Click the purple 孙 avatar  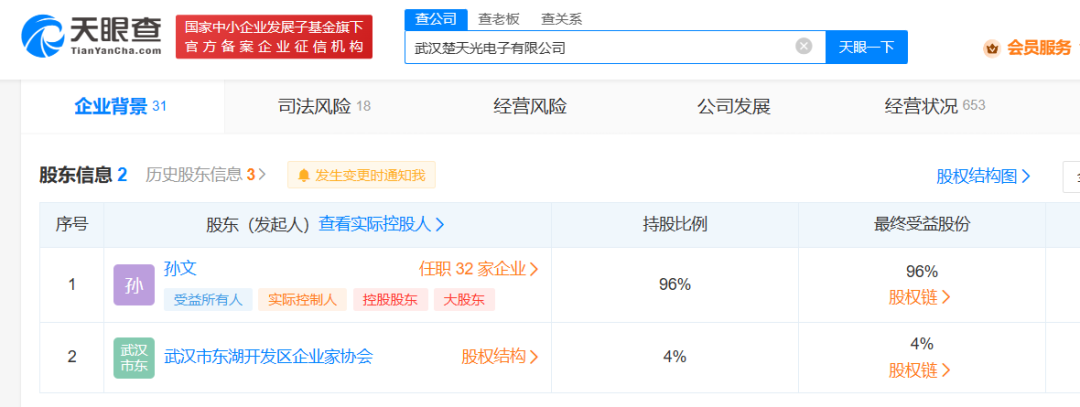click(134, 285)
